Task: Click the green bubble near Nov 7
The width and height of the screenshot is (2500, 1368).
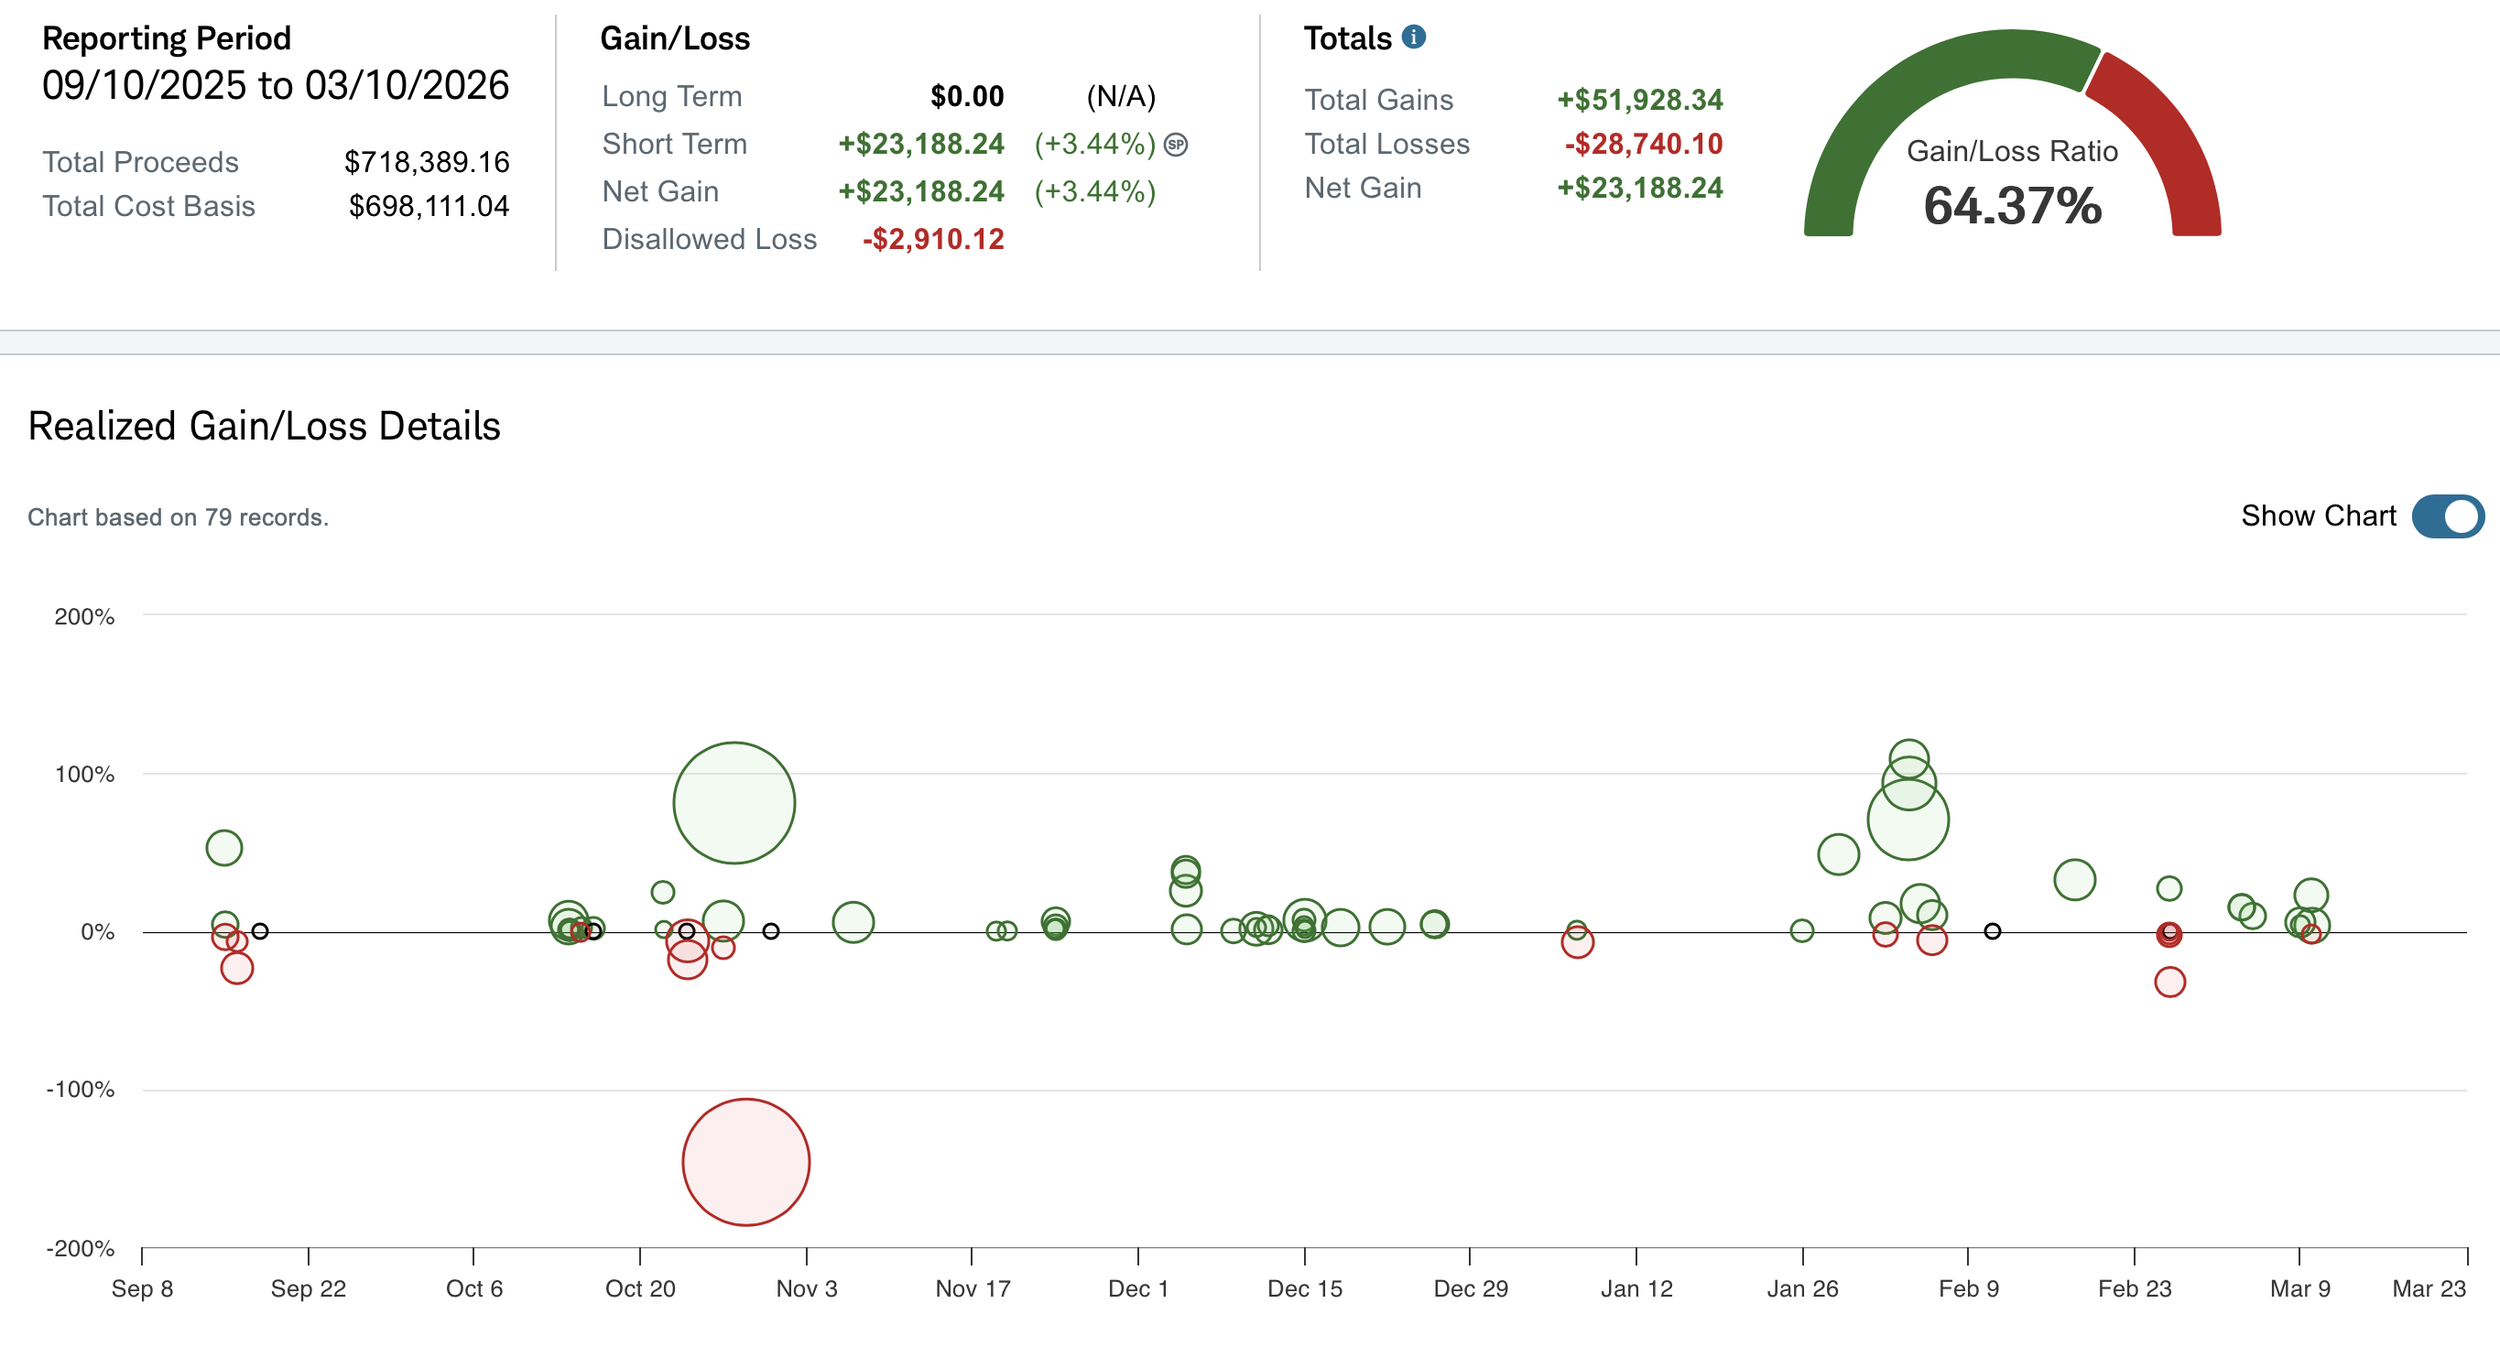Action: coord(853,922)
